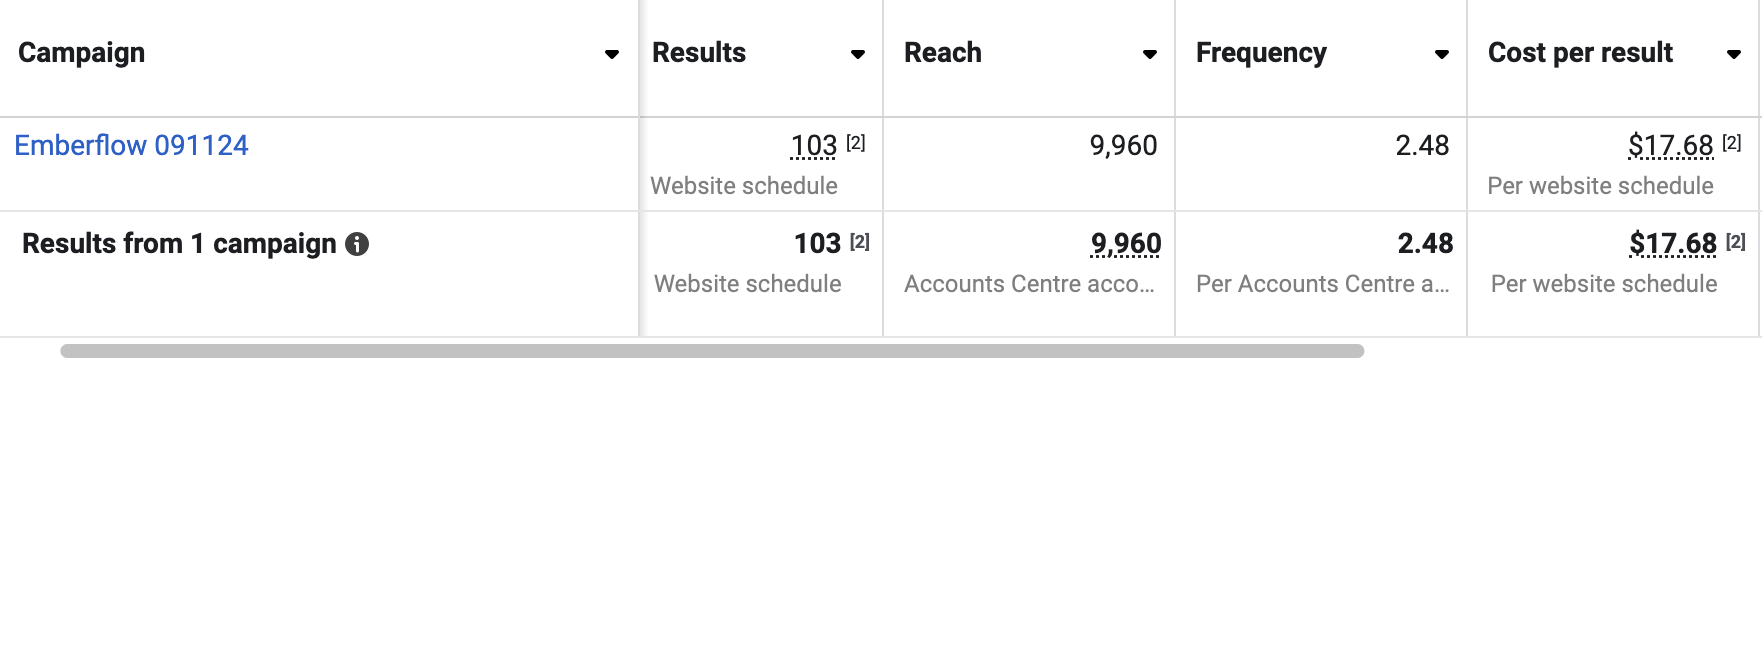Image resolution: width=1762 pixels, height=650 pixels.
Task: Click the [2] footnote beside $17.68 in Emberflow row
Action: (1732, 143)
